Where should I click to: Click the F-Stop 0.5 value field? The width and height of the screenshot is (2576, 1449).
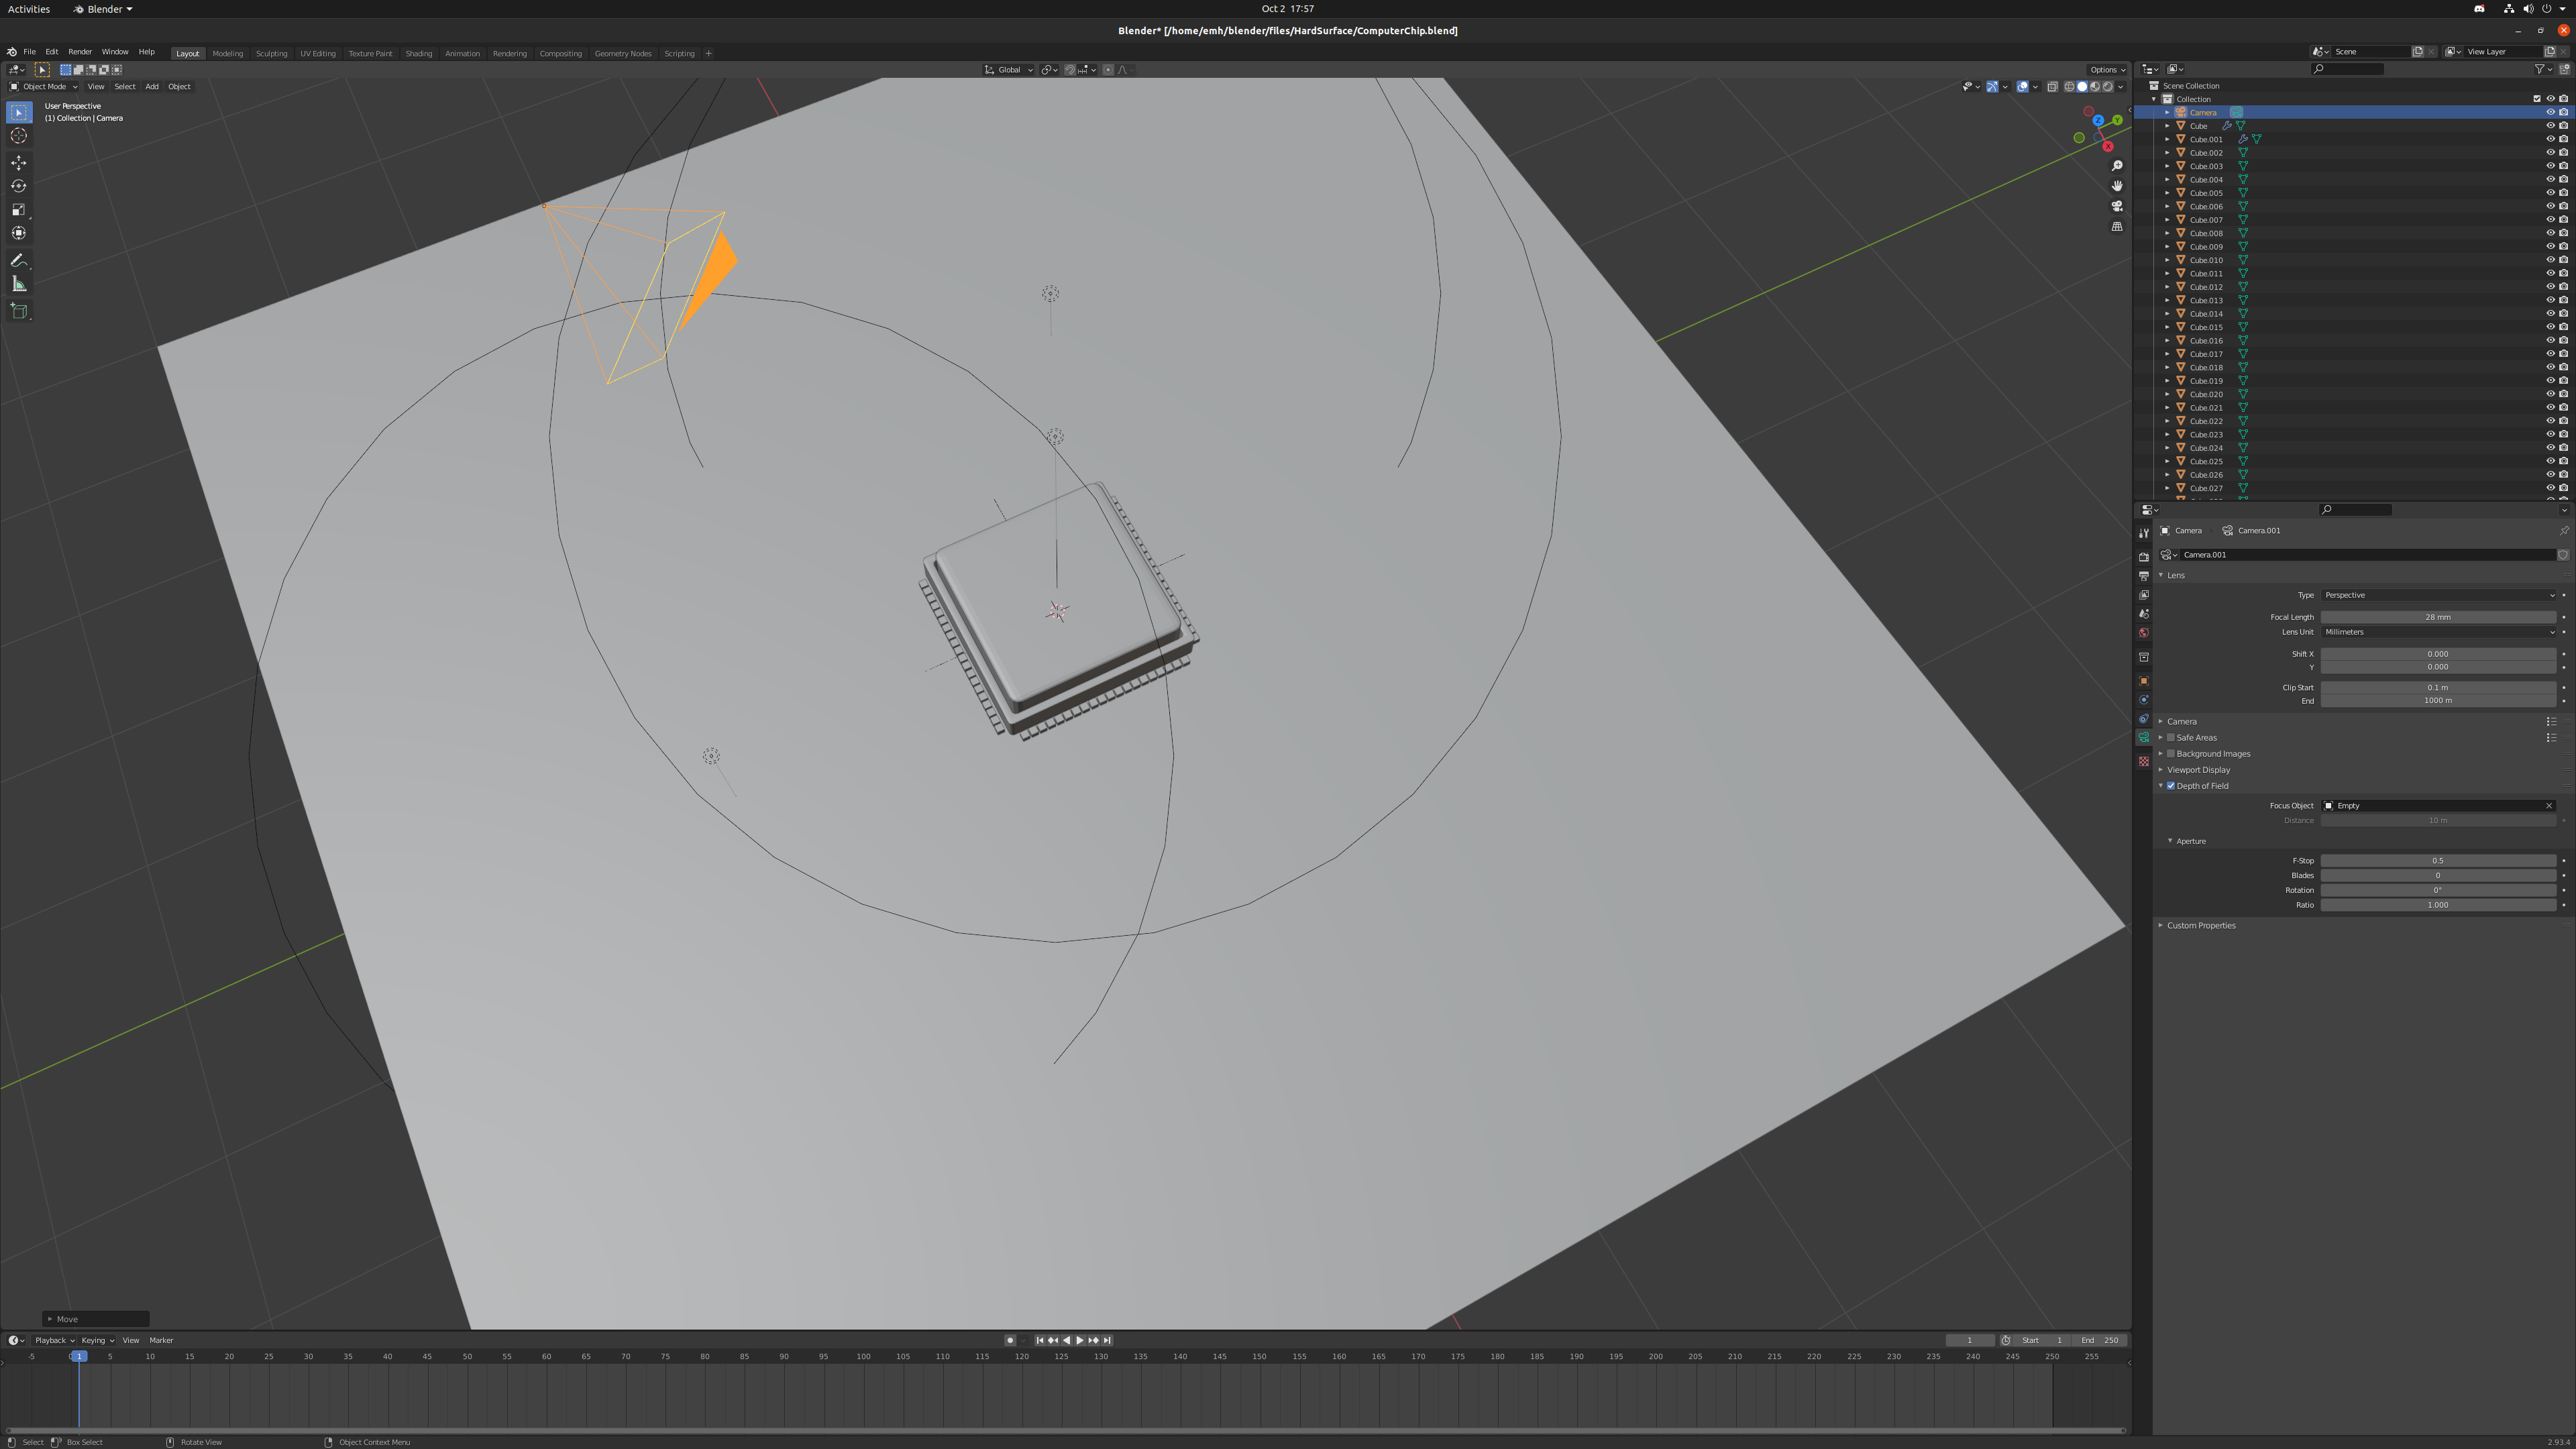point(2438,861)
